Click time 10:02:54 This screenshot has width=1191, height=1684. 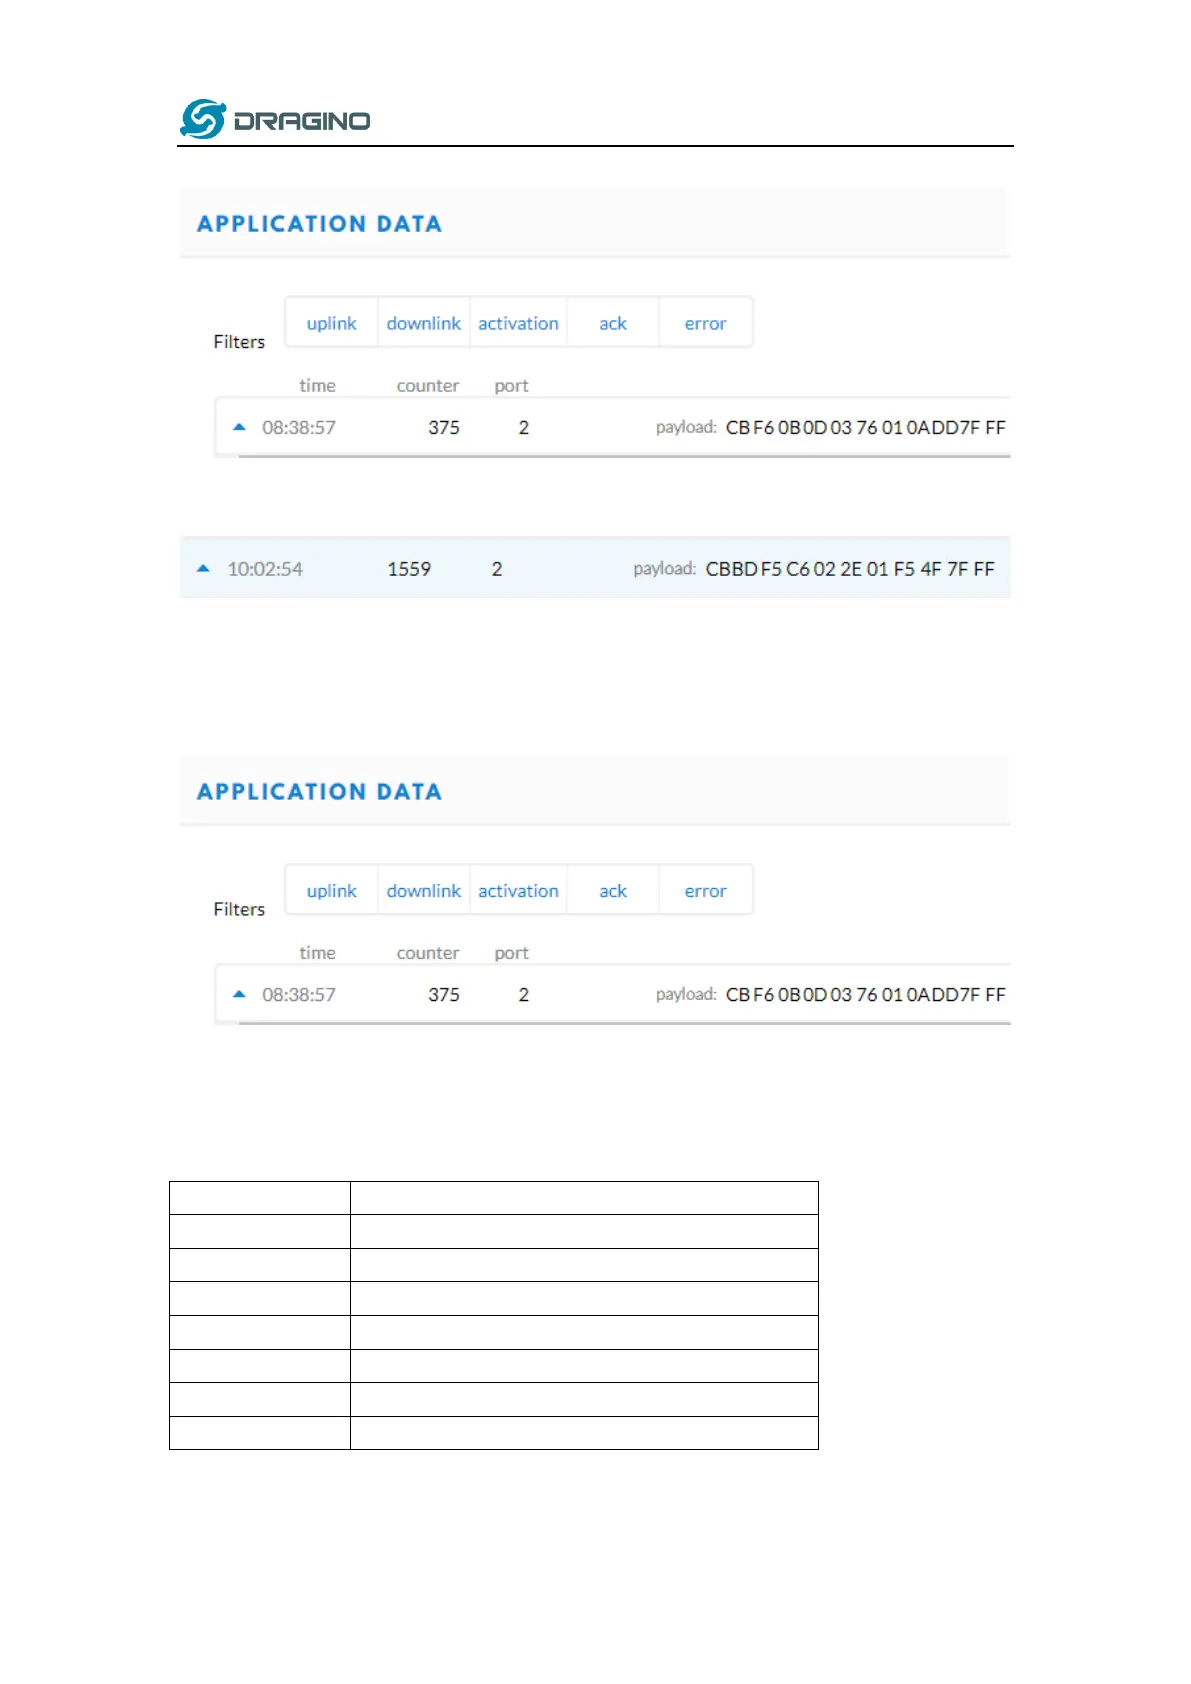pos(265,569)
